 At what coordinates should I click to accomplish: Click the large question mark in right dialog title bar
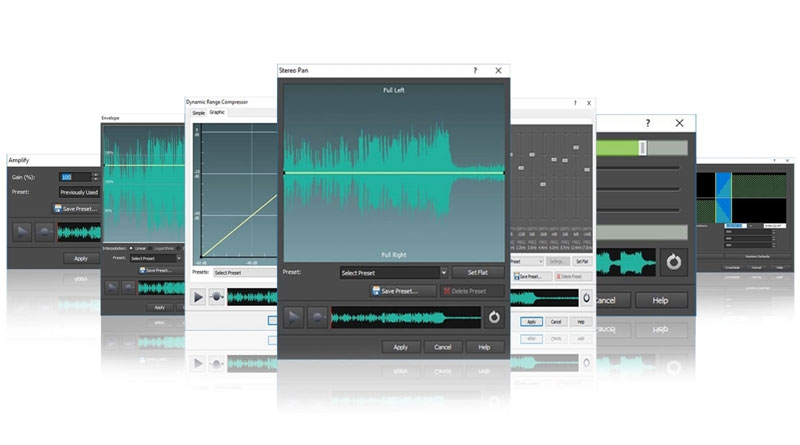pyautogui.click(x=647, y=123)
